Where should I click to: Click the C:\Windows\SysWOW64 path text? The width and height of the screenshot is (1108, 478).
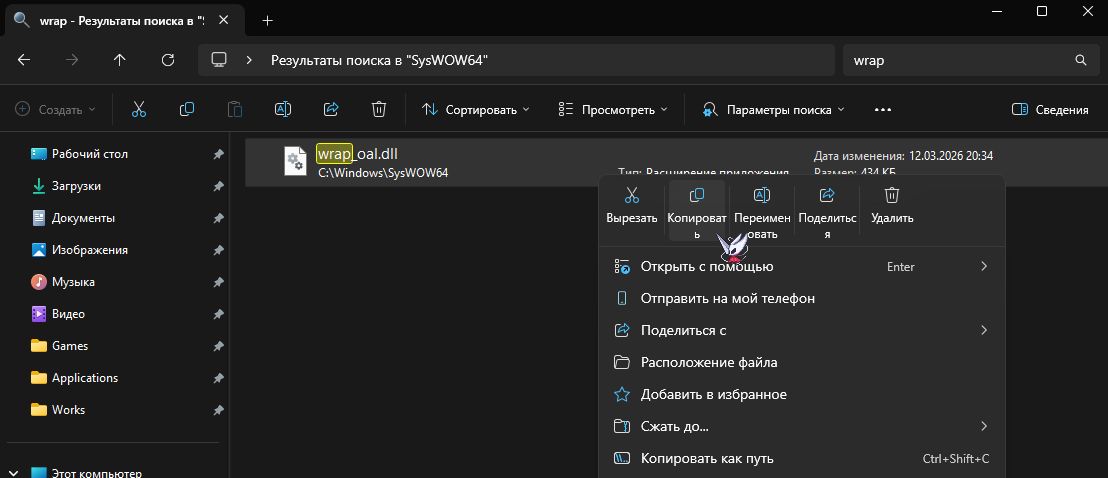click(383, 173)
